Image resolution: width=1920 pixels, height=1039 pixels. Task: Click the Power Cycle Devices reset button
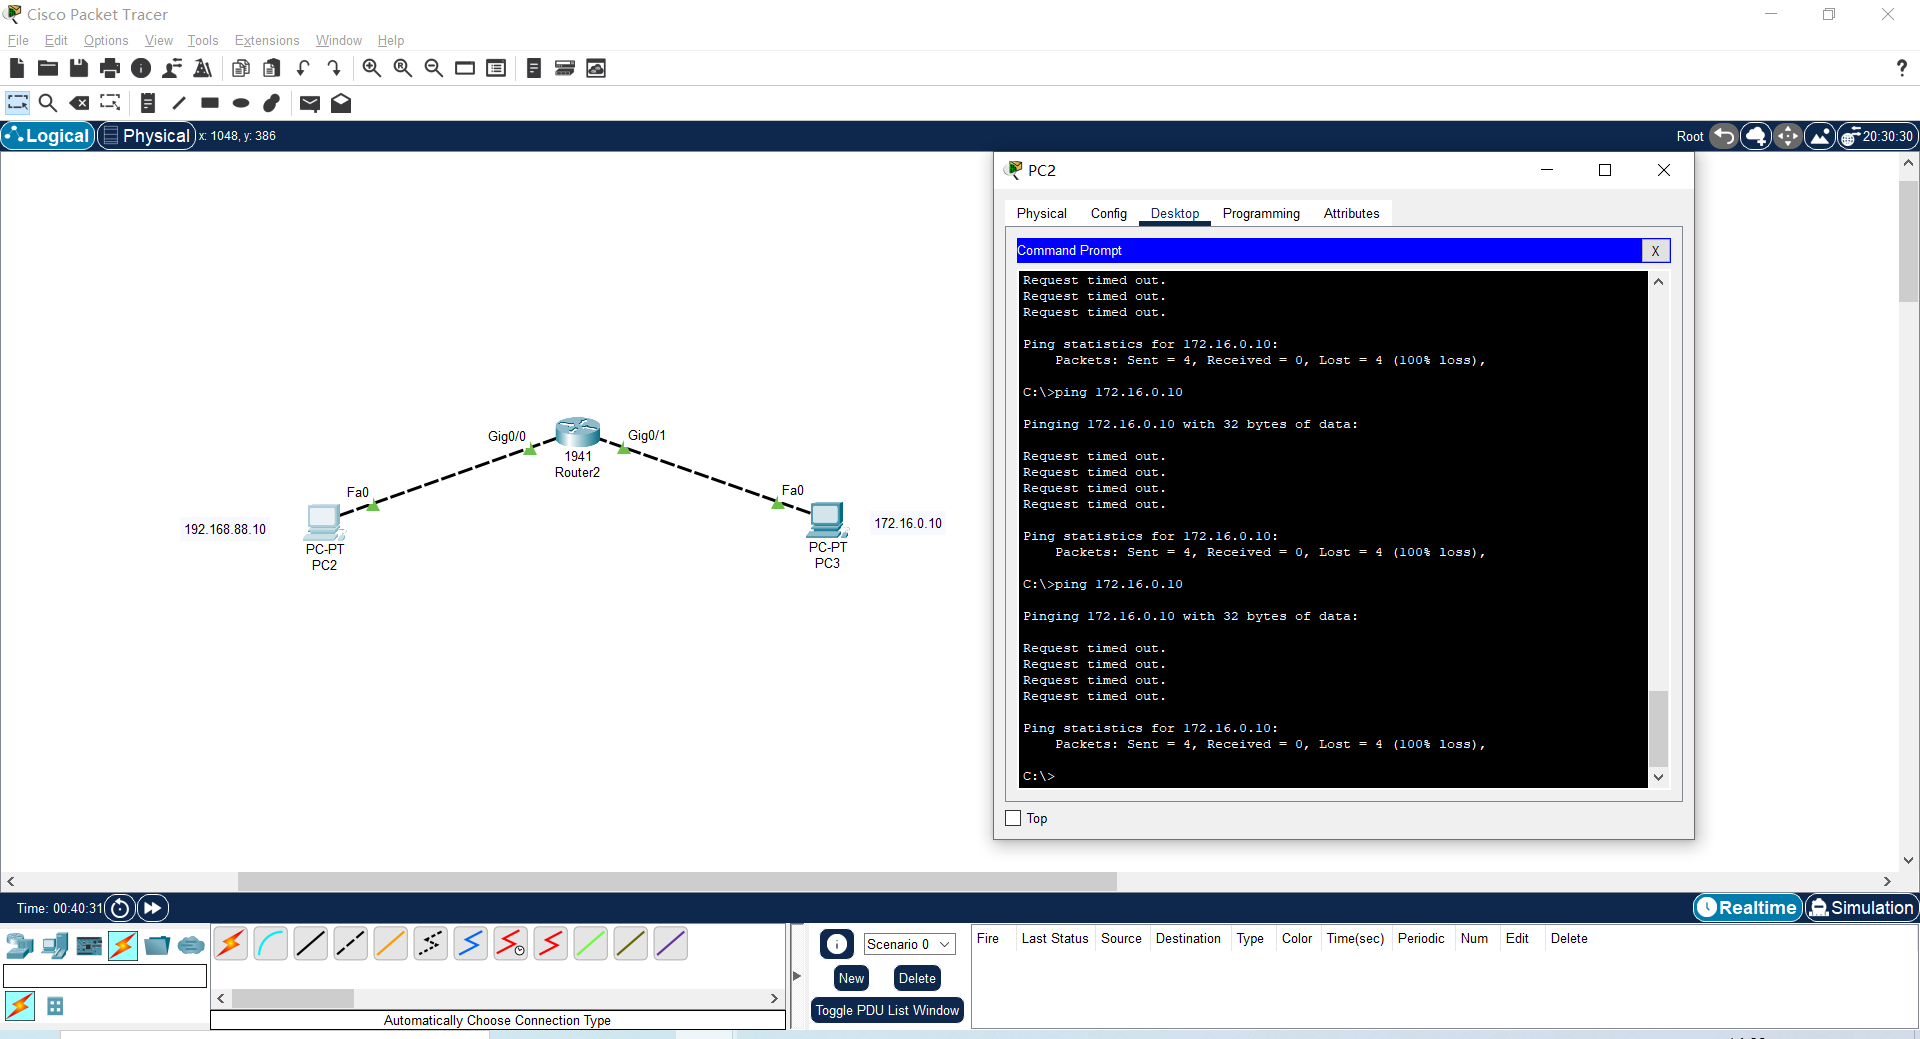(120, 908)
